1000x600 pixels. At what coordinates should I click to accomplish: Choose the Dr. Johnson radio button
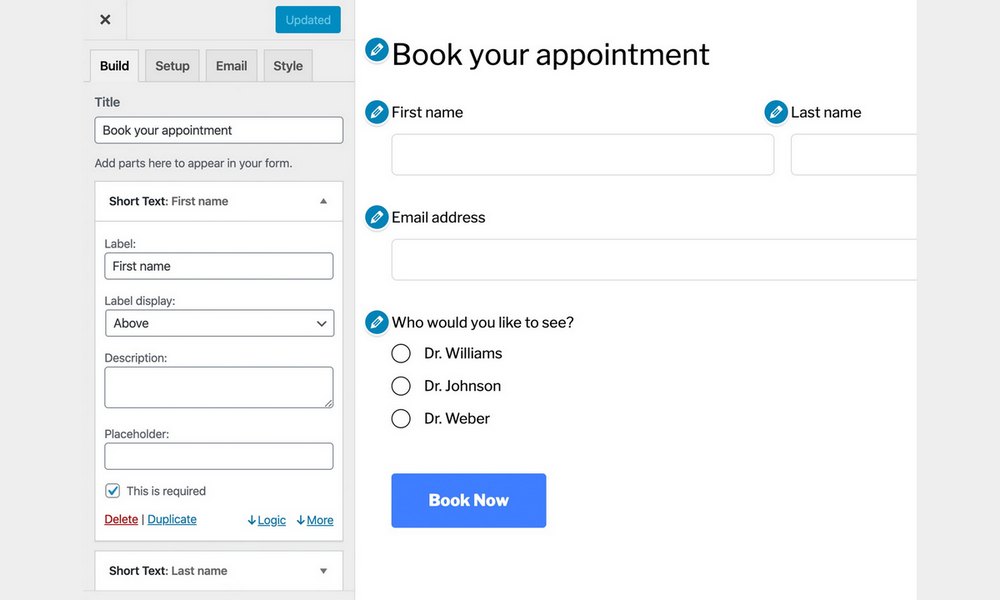click(401, 386)
